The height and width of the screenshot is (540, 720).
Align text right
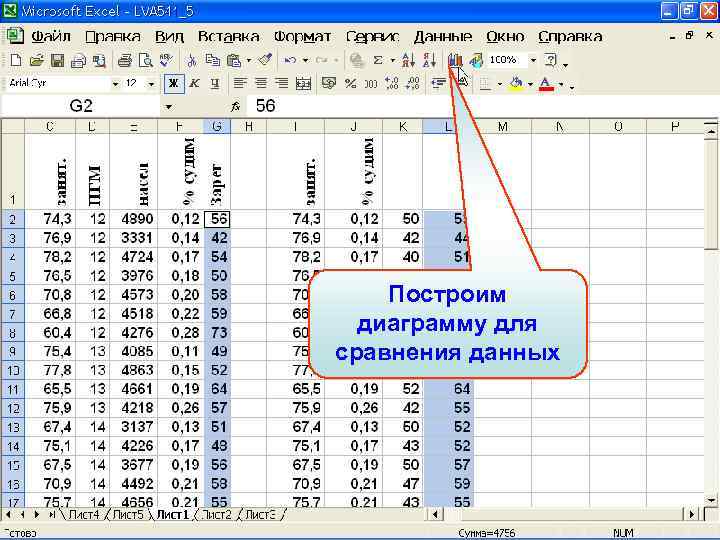pyautogui.click(x=281, y=83)
